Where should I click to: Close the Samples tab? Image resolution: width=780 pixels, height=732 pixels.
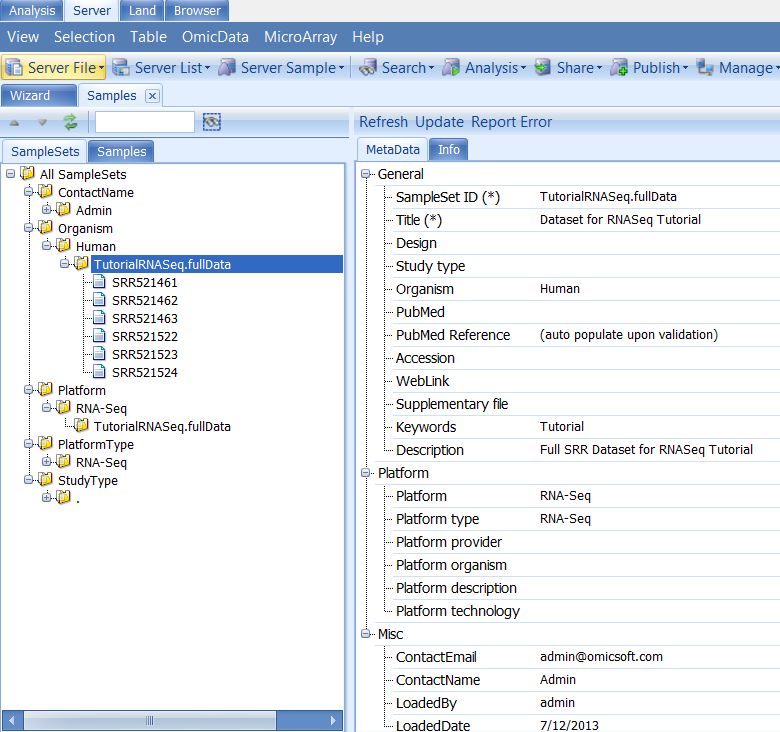pyautogui.click(x=153, y=95)
